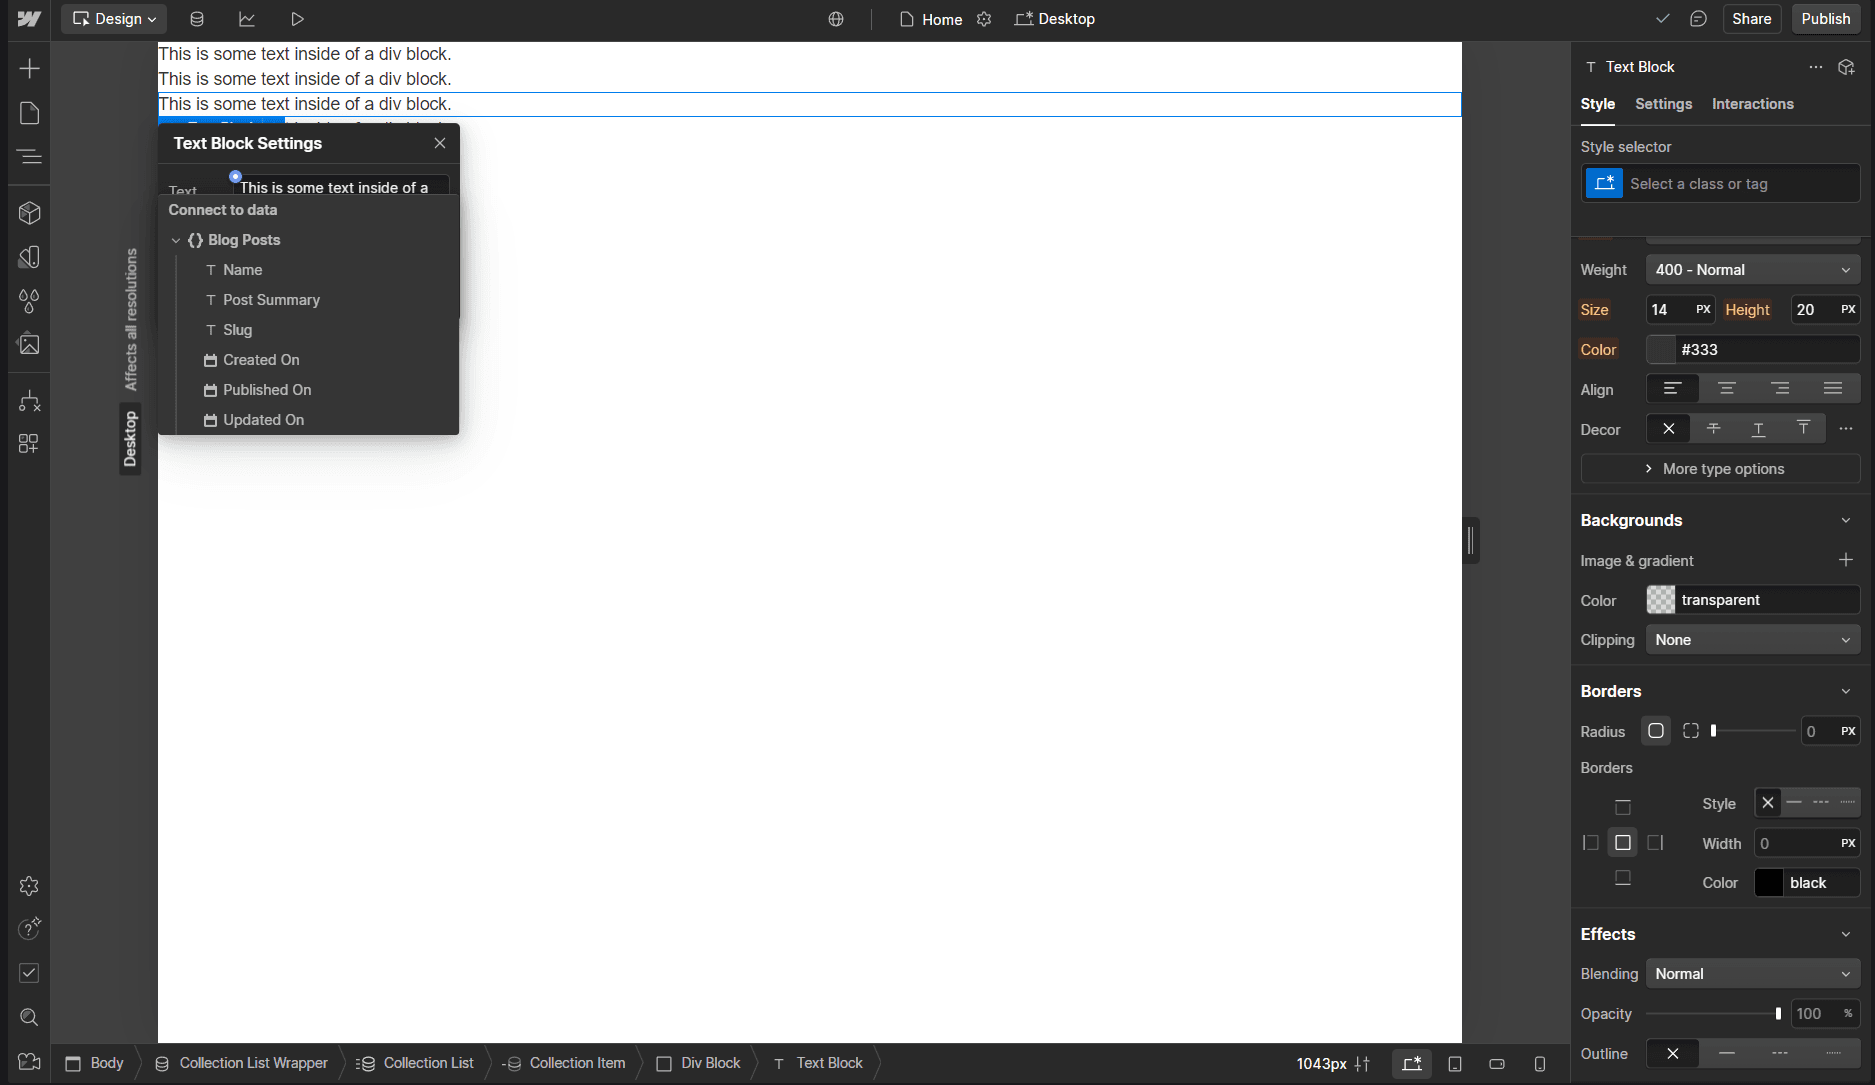Click the Share button
This screenshot has height=1085, width=1875.
pos(1752,19)
